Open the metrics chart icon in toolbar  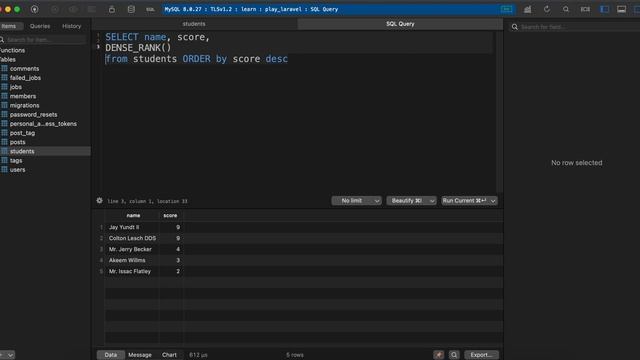pyautogui.click(x=527, y=9)
